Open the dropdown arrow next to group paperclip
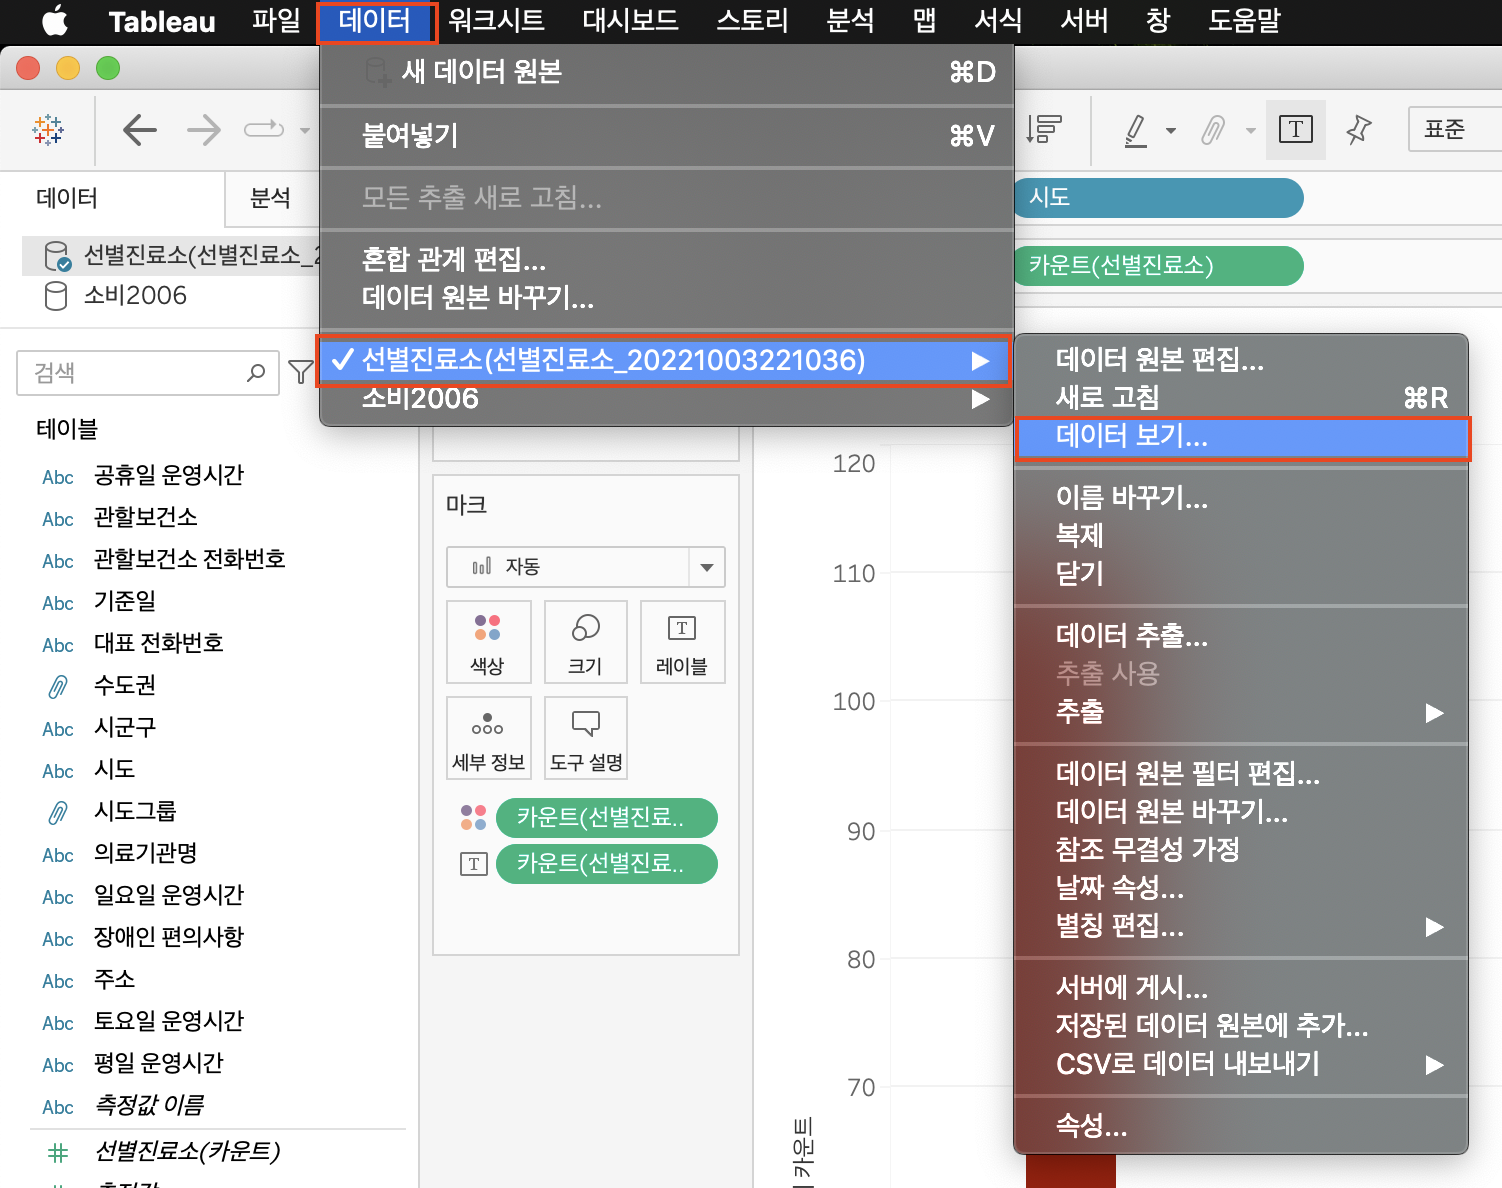1502x1188 pixels. (1250, 130)
